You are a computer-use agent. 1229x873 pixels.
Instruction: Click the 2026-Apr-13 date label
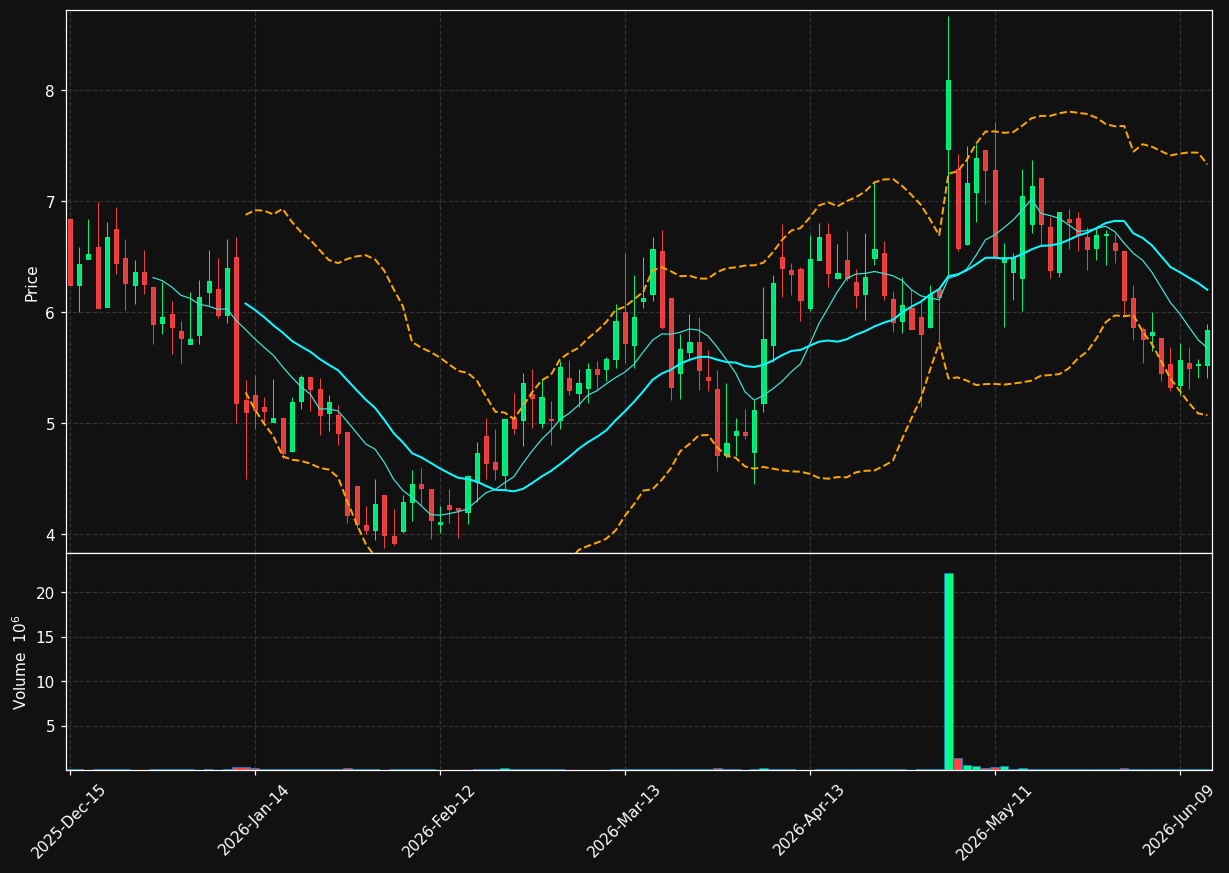click(809, 821)
